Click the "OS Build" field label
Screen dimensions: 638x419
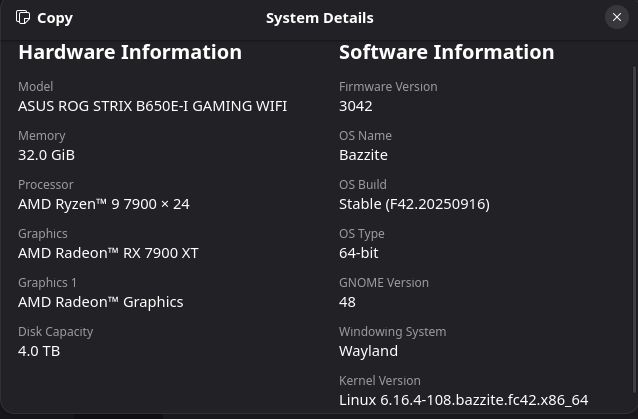pos(363,185)
